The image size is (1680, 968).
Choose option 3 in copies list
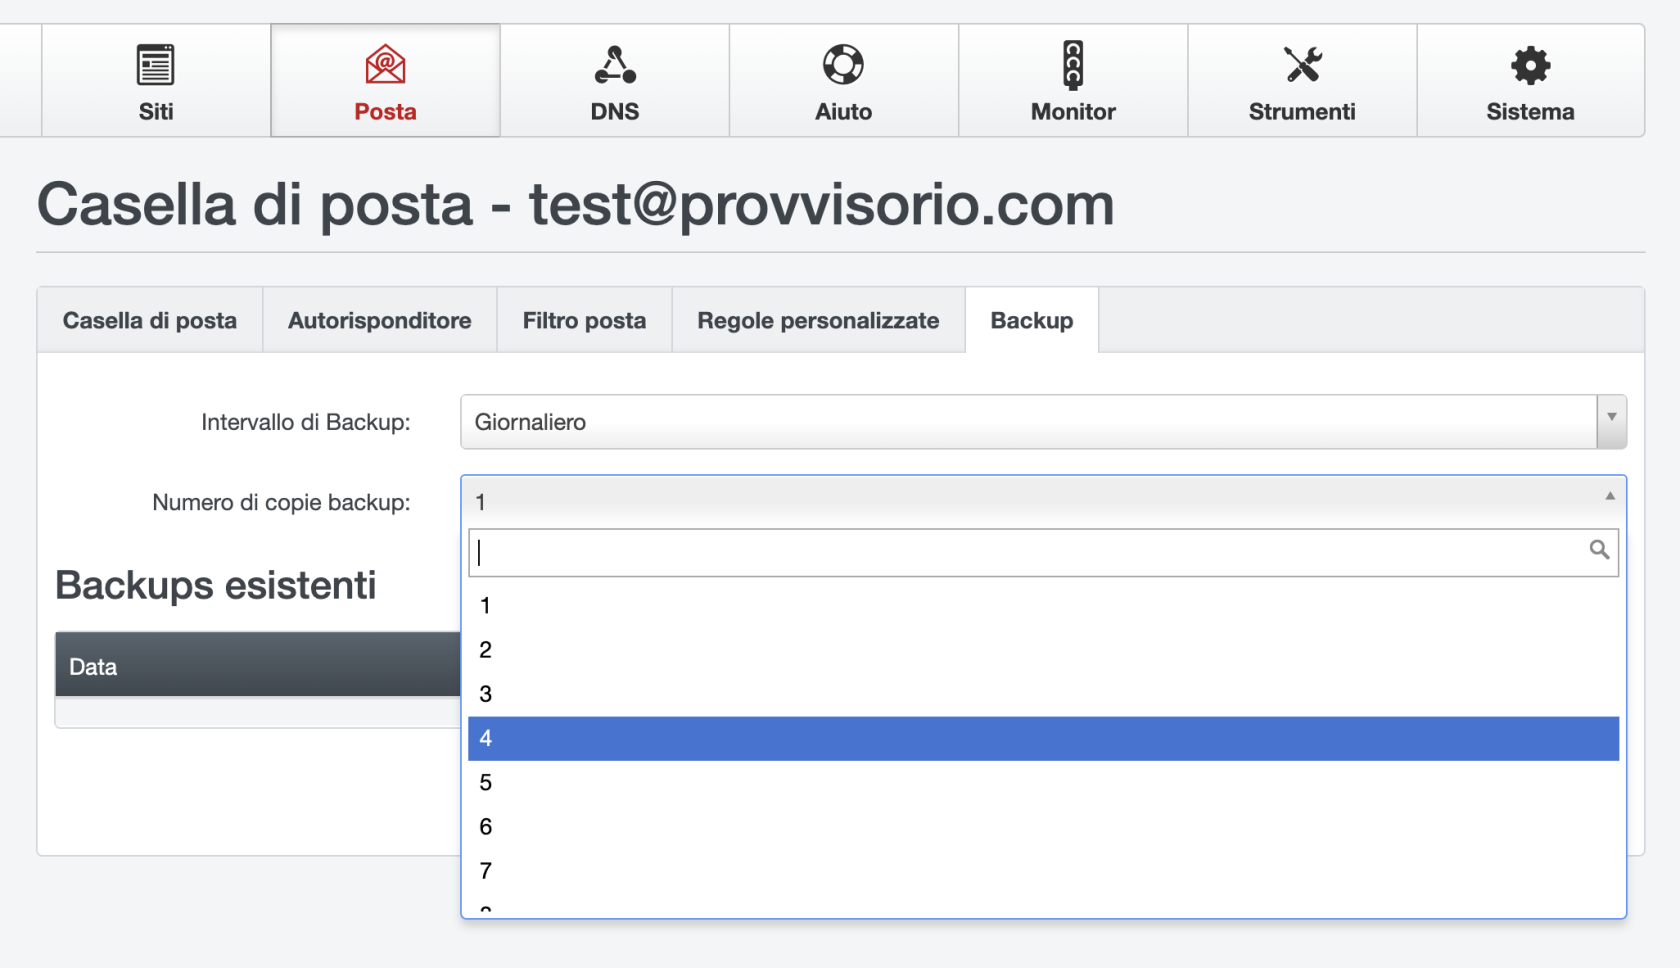click(1043, 694)
